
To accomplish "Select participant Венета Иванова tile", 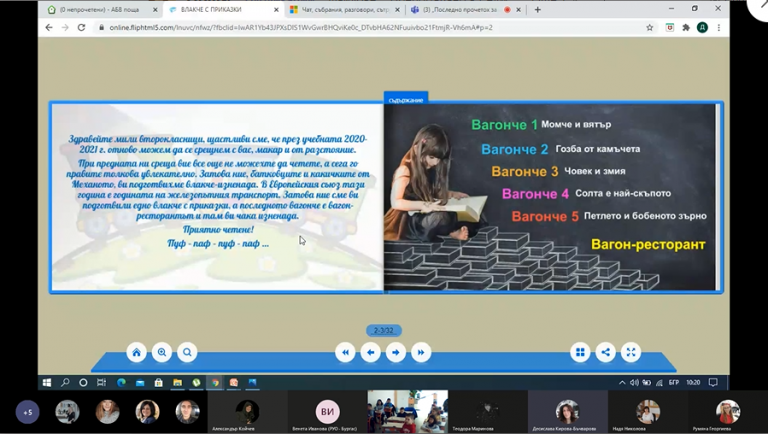I will 327,412.
